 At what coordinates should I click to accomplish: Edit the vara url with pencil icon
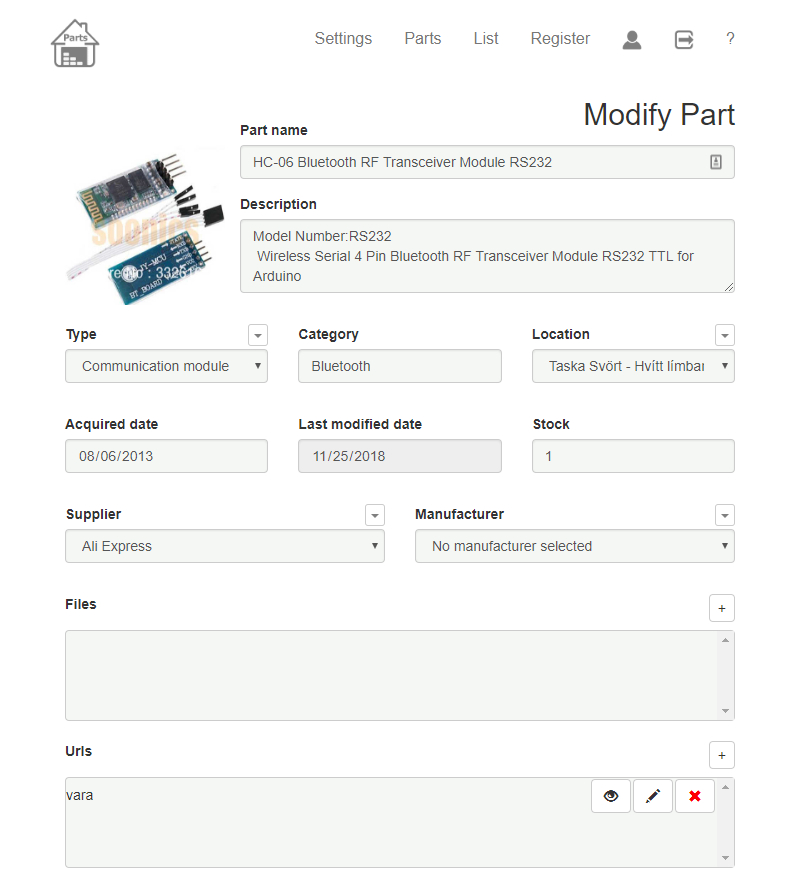[x=653, y=796]
